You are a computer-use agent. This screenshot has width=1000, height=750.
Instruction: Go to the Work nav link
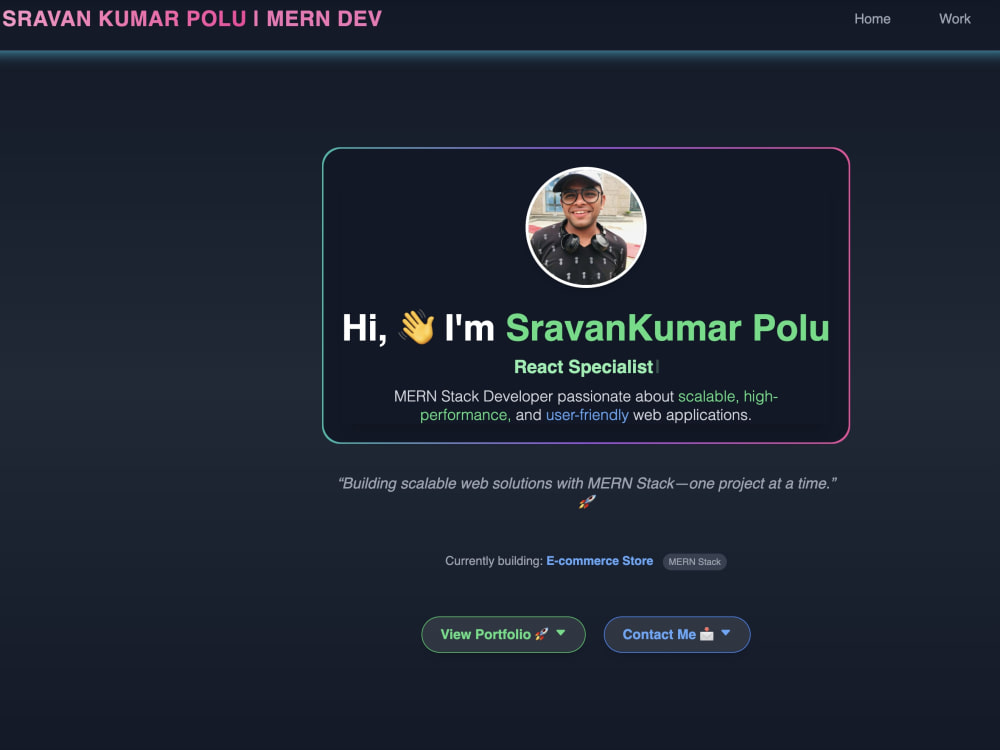954,19
